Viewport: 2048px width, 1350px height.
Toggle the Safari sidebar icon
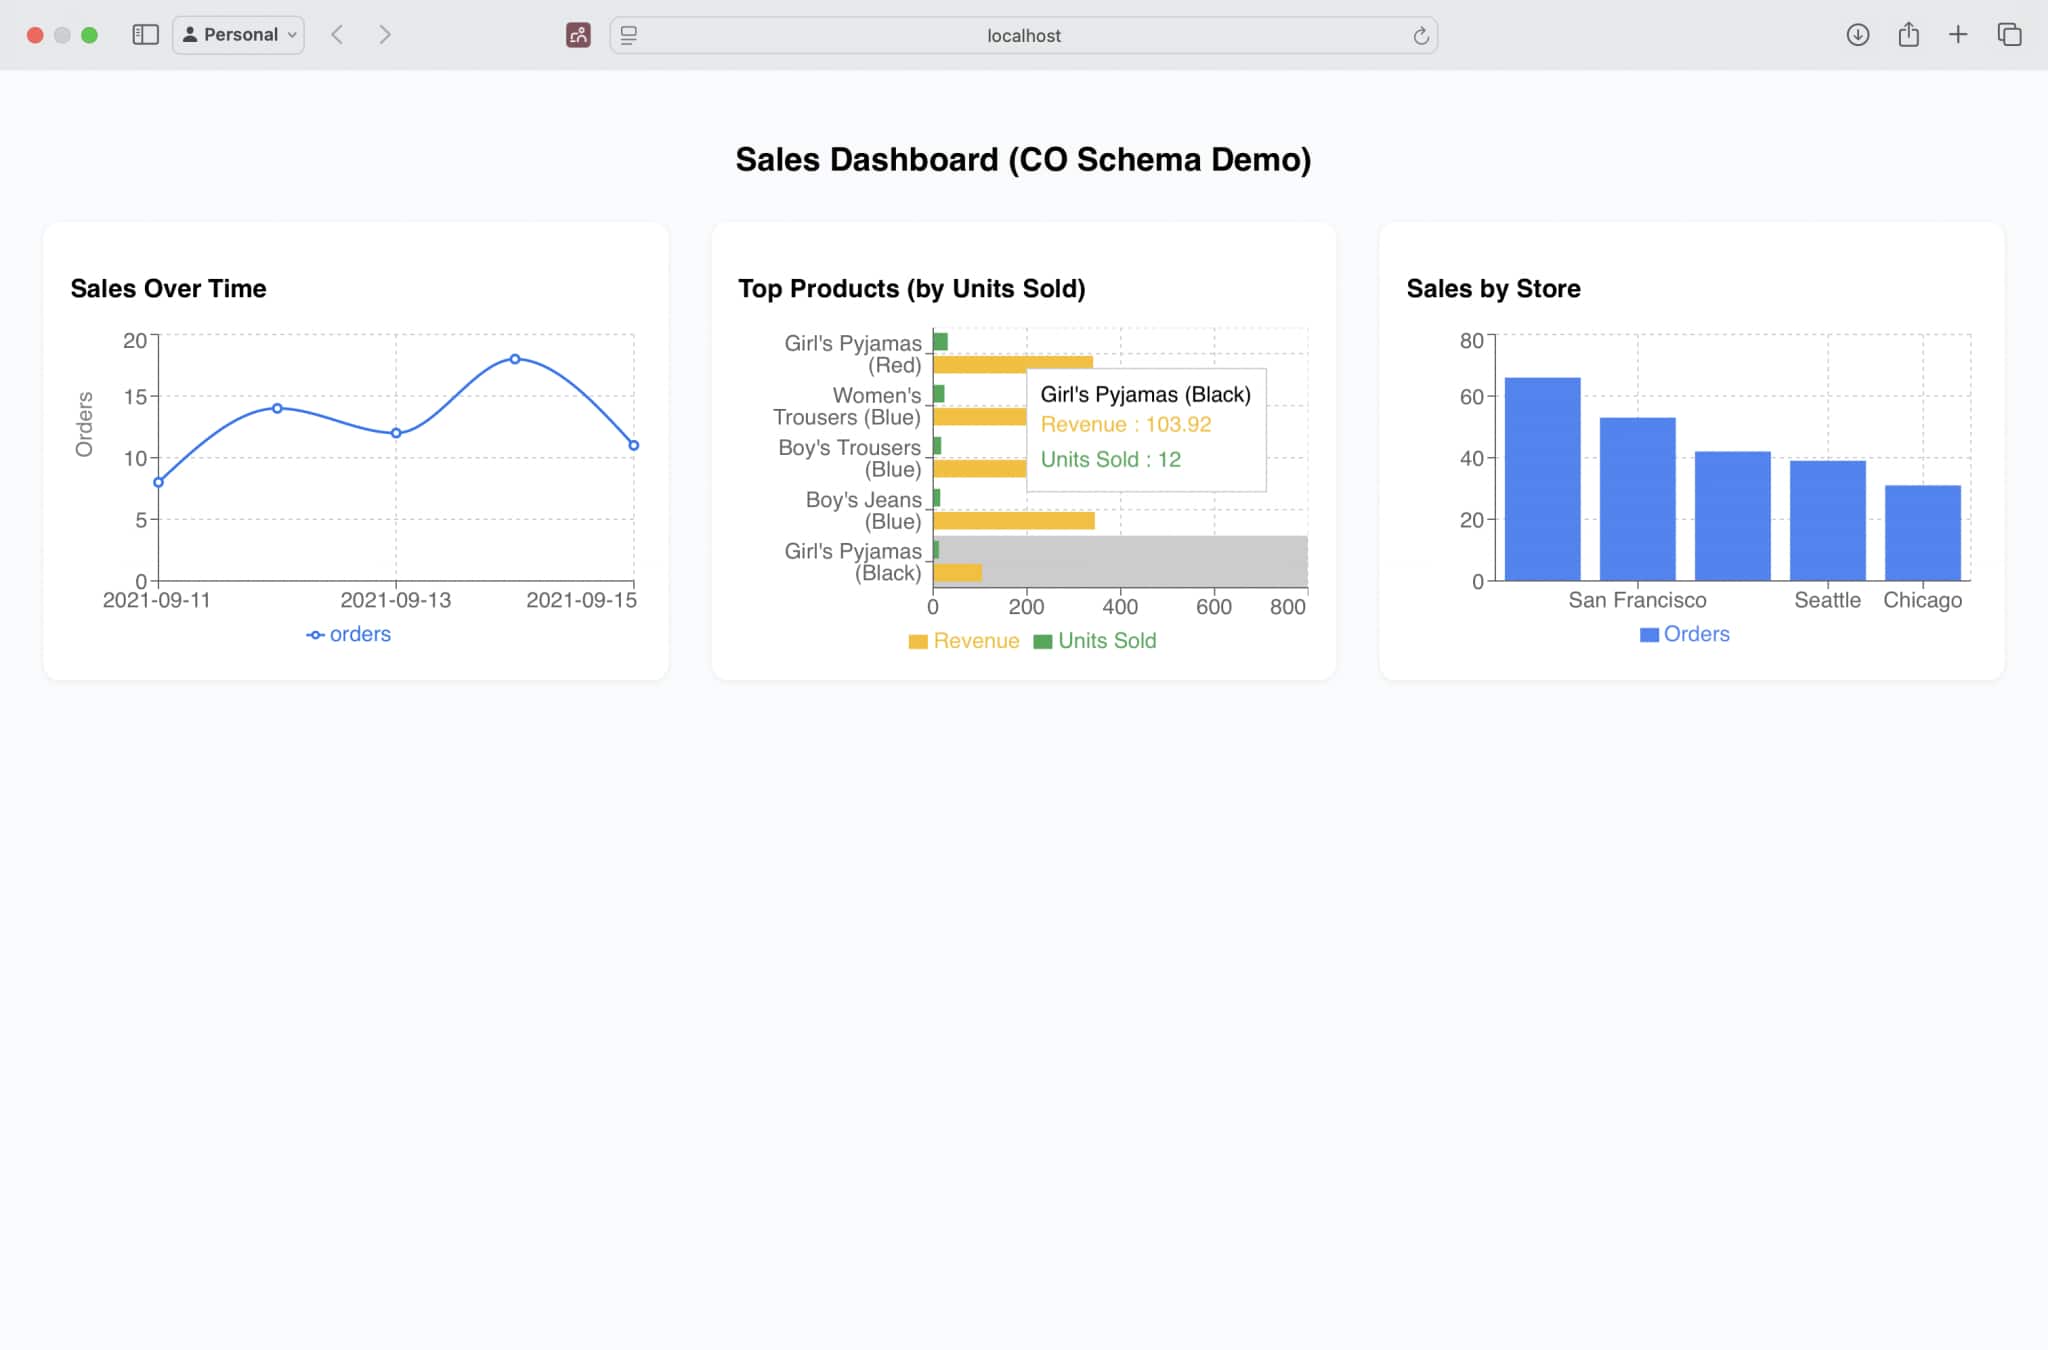145,35
